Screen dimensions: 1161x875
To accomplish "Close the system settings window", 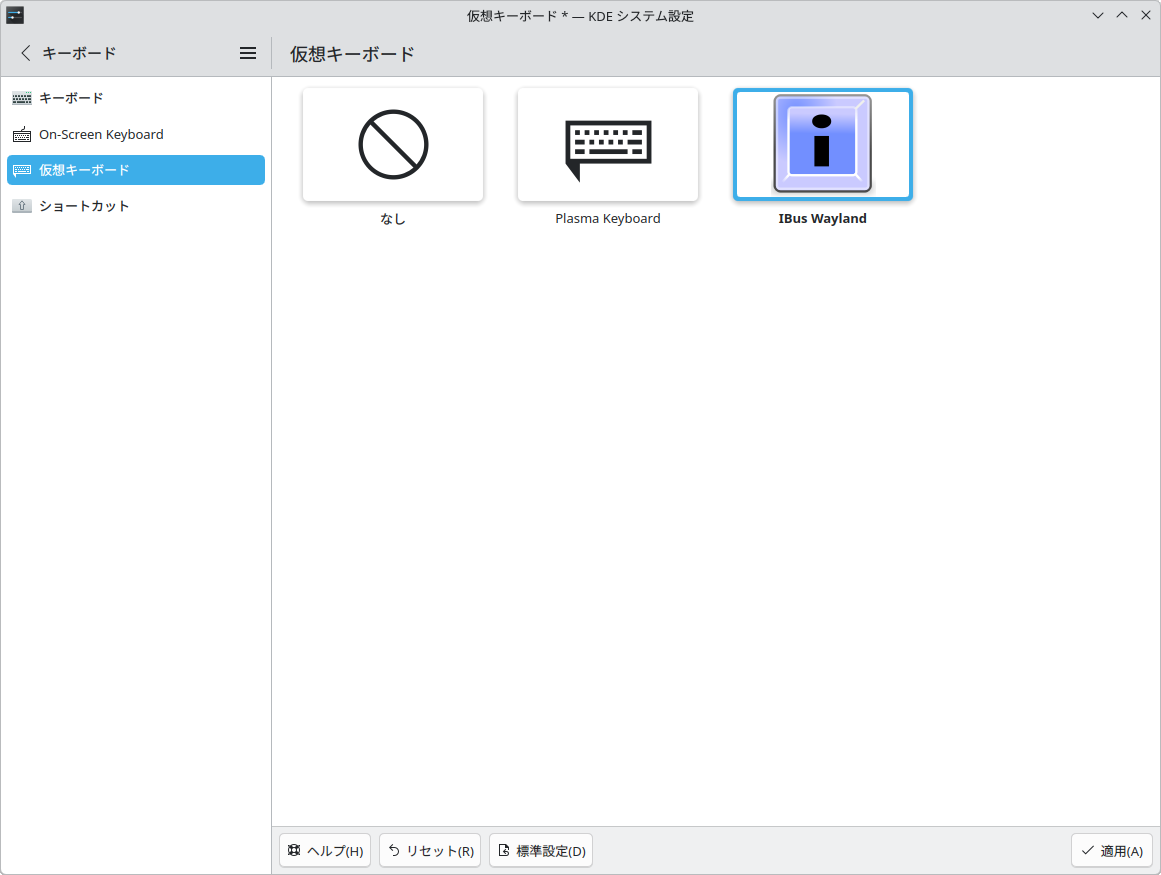I will click(x=1145, y=15).
